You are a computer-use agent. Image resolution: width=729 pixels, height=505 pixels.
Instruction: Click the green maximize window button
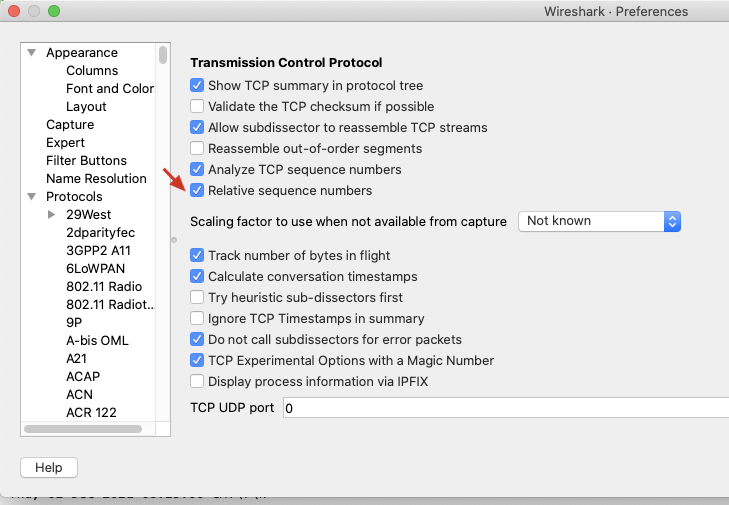54,12
